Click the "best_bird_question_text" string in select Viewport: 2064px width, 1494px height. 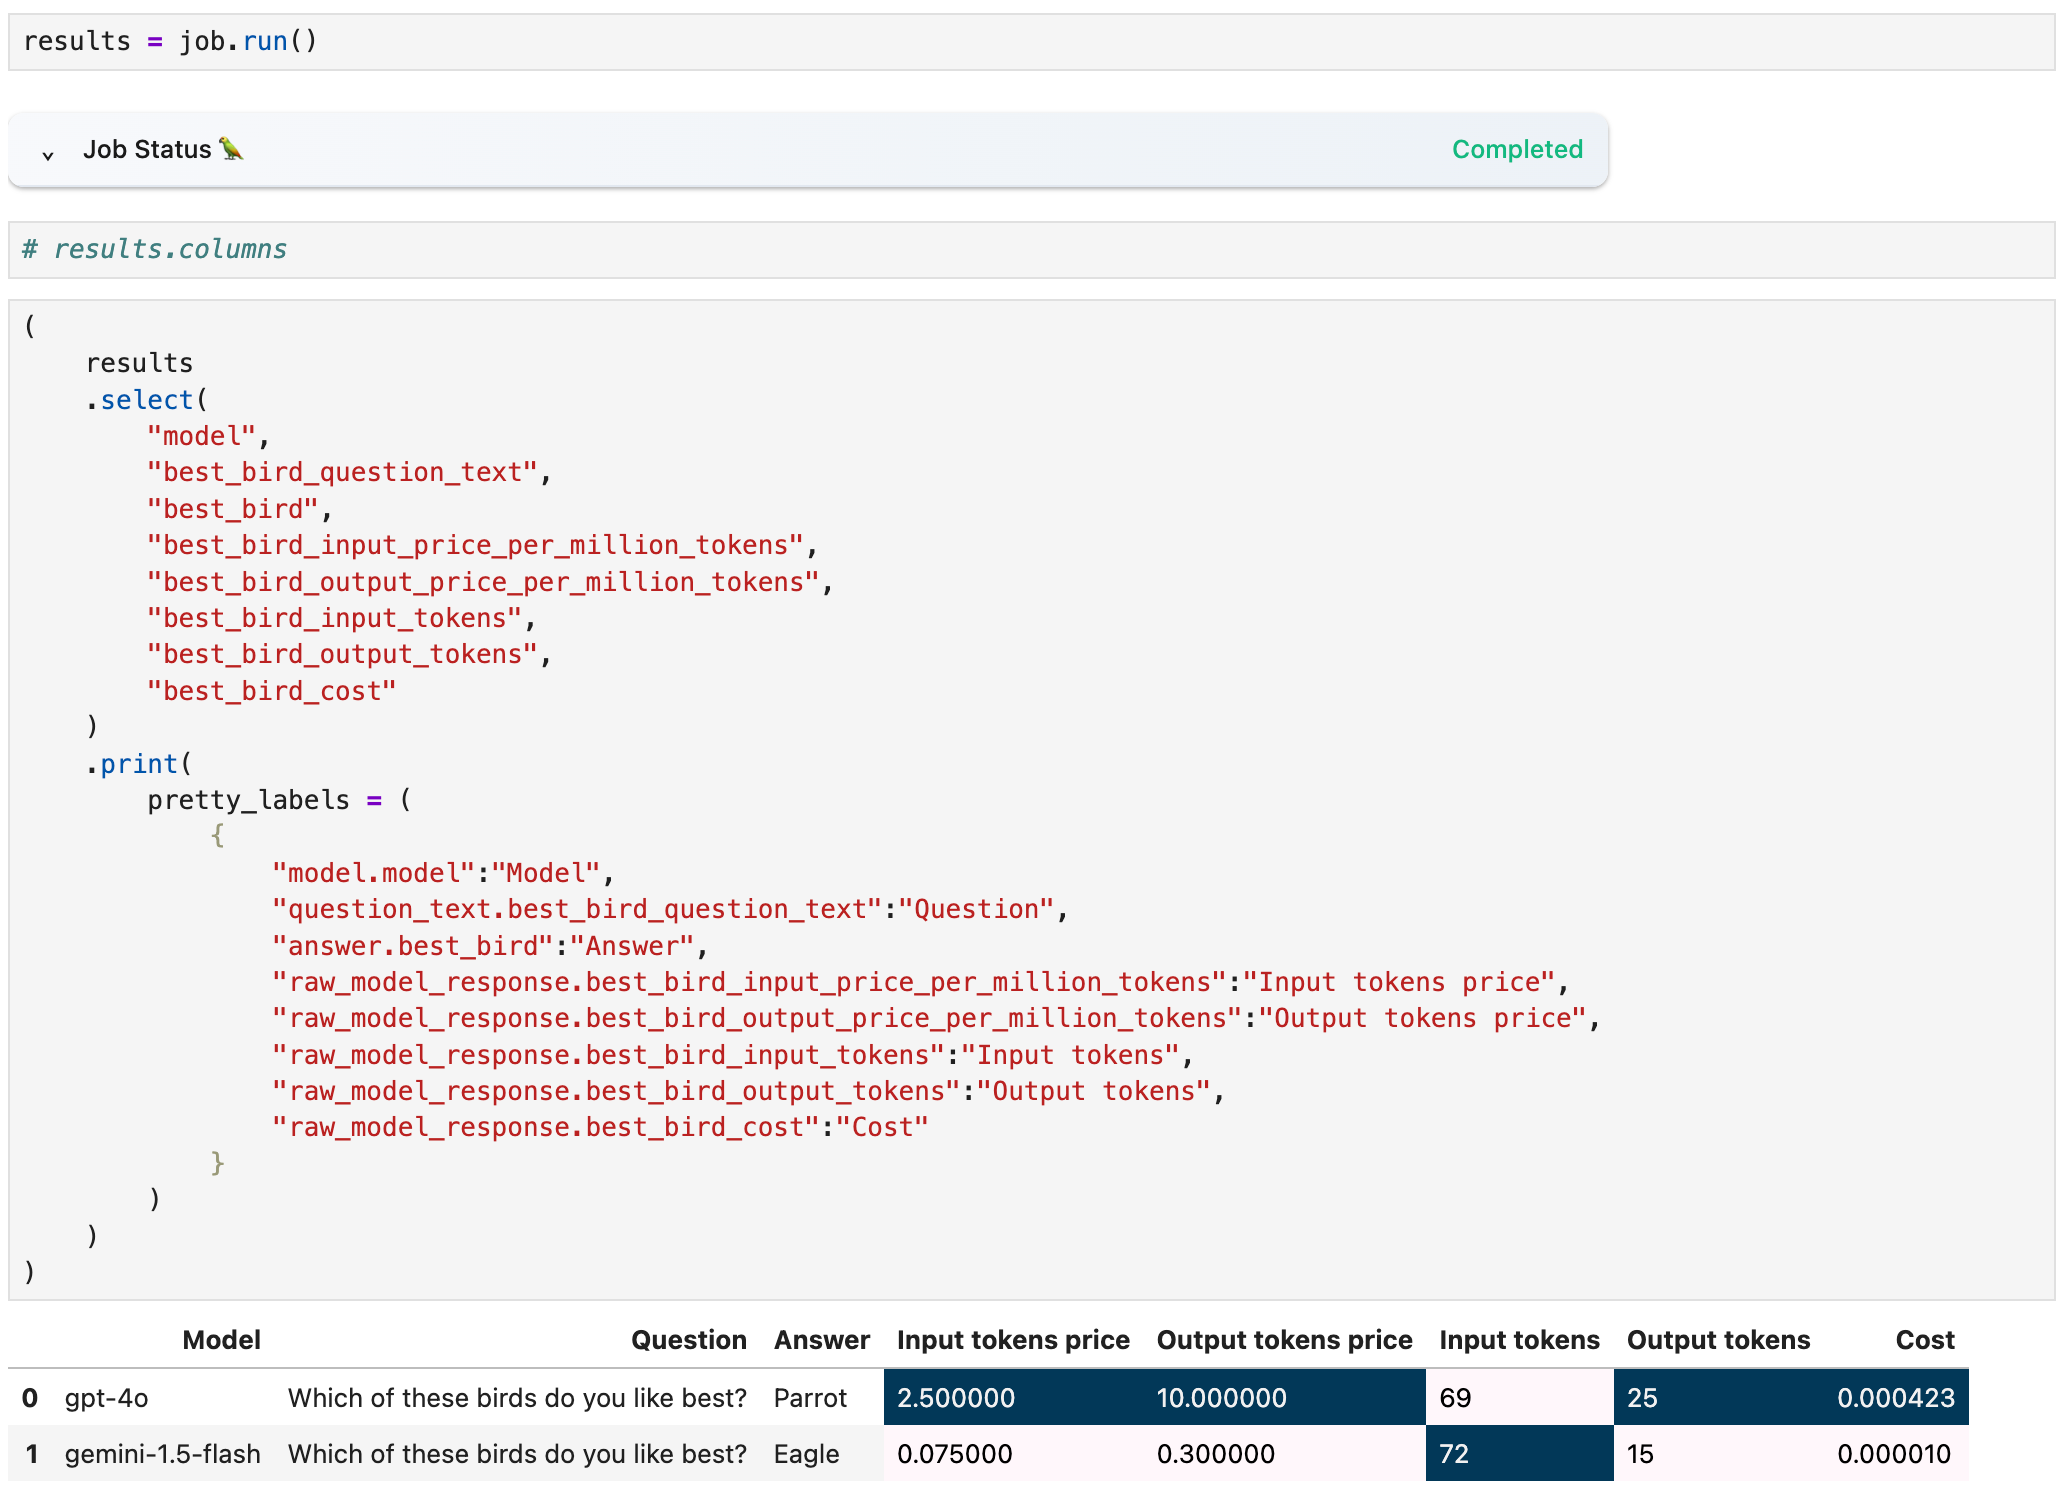click(343, 472)
